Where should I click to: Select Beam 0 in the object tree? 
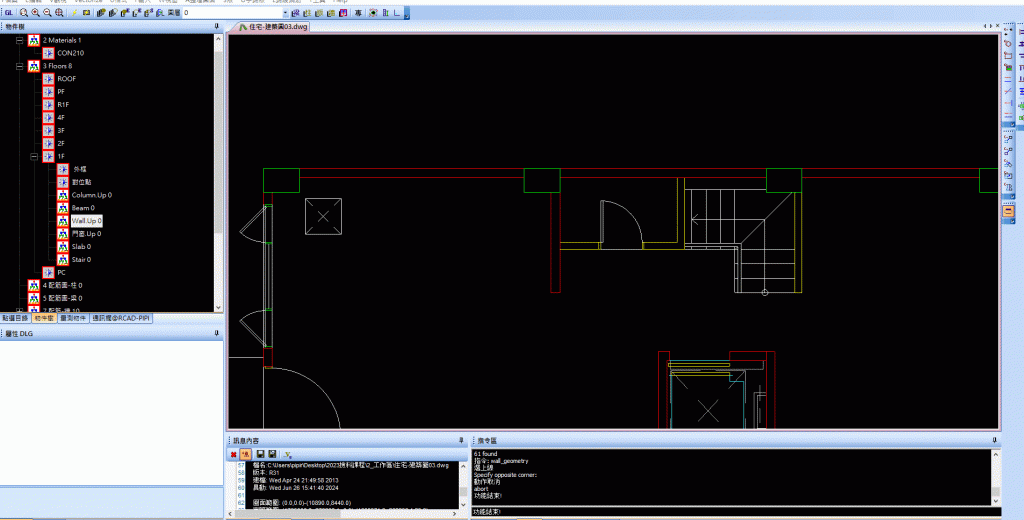[82, 208]
